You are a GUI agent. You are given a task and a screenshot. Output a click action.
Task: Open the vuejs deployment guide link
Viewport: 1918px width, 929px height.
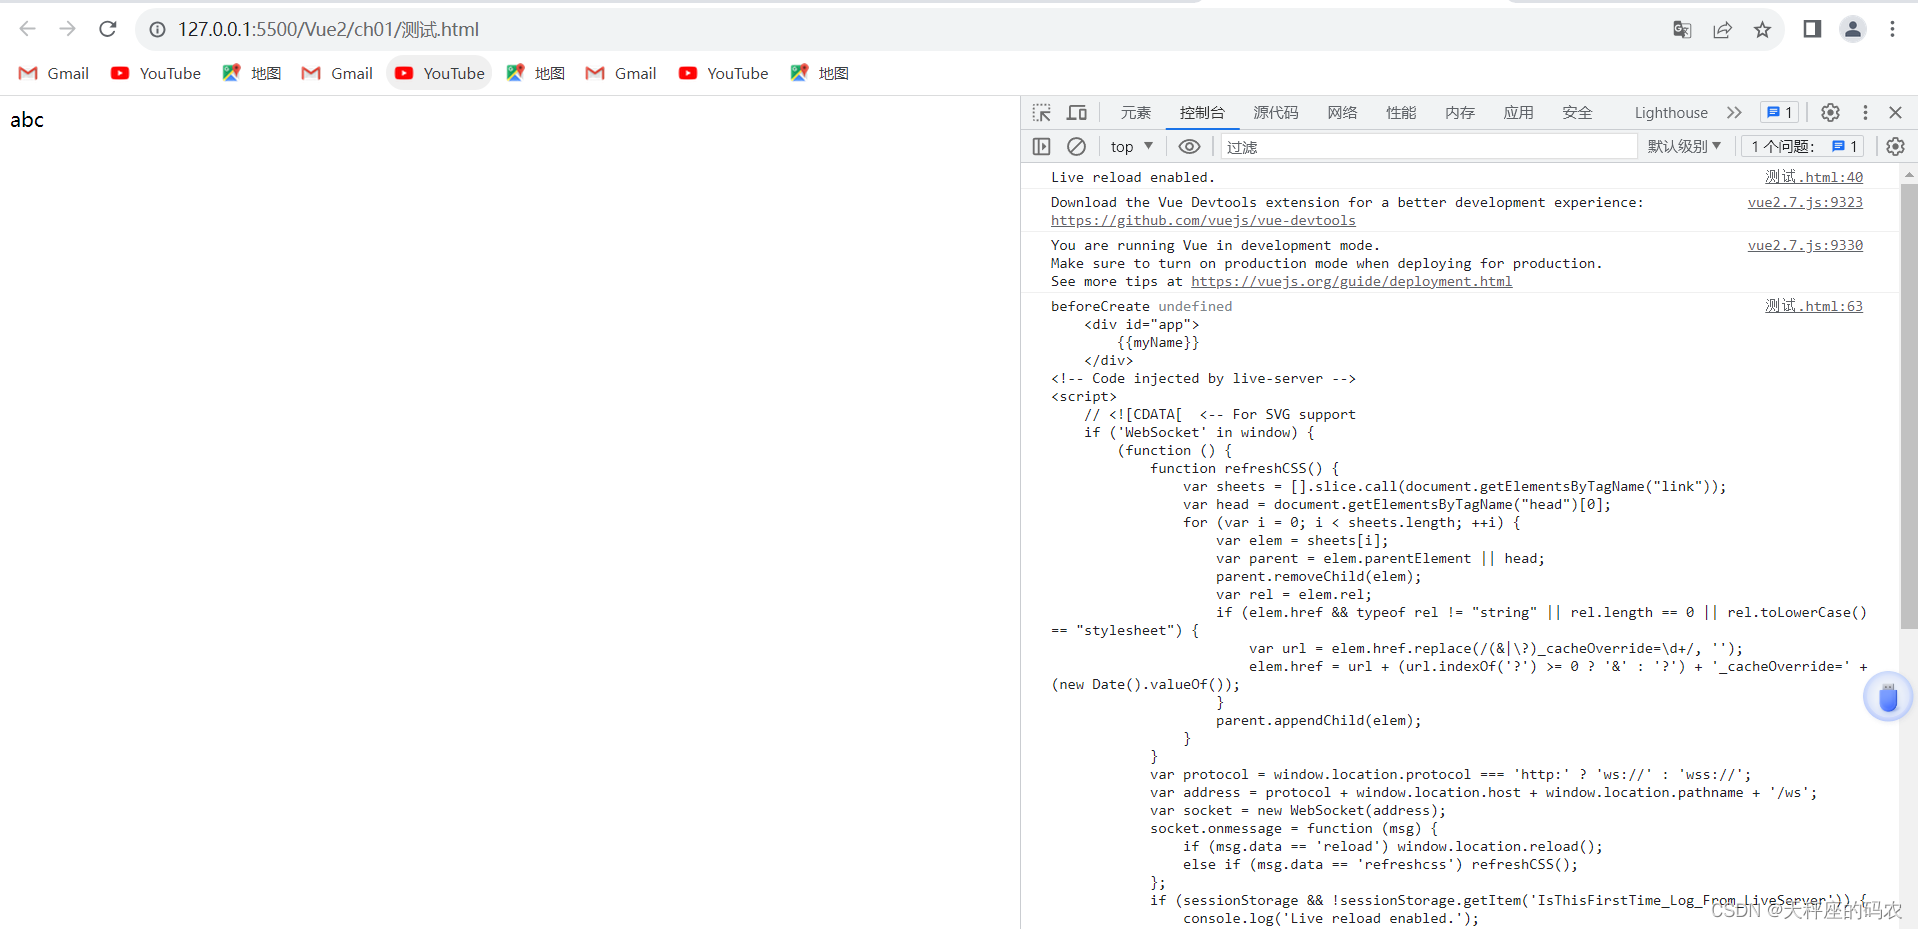pyautogui.click(x=1351, y=281)
